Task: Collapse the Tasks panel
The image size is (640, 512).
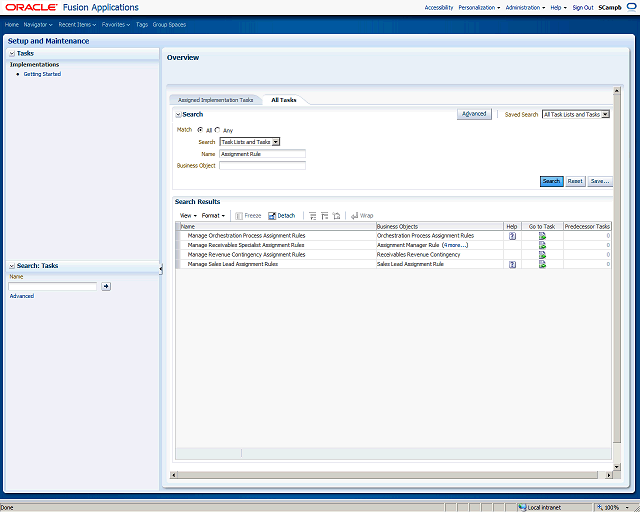Action: tap(12, 53)
